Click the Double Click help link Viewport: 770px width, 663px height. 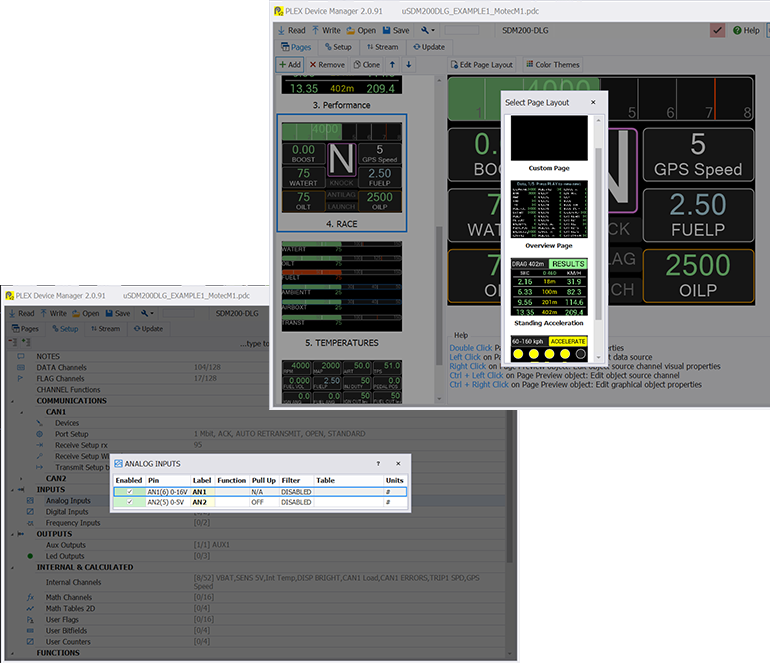pos(470,348)
